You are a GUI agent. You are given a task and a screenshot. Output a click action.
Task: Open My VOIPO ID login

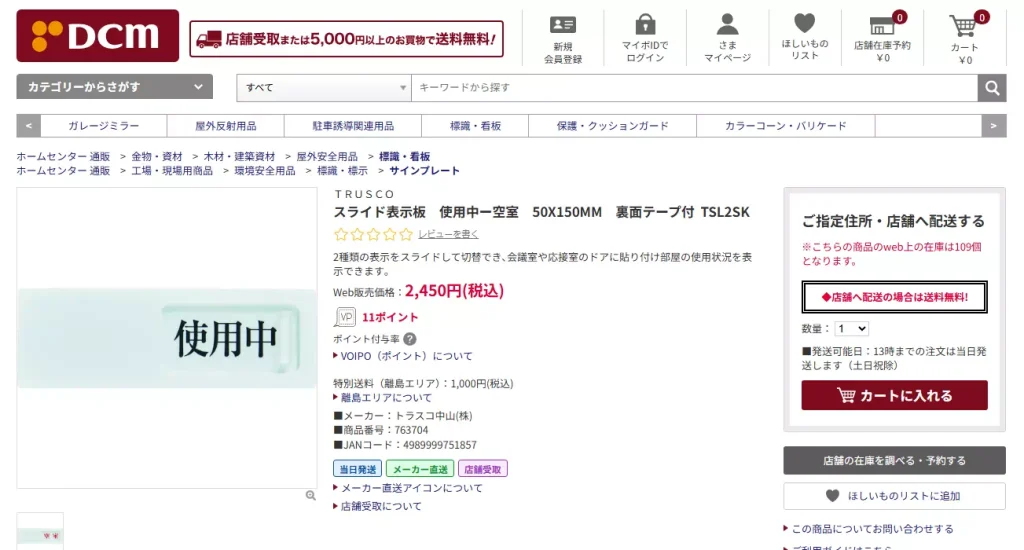click(645, 38)
